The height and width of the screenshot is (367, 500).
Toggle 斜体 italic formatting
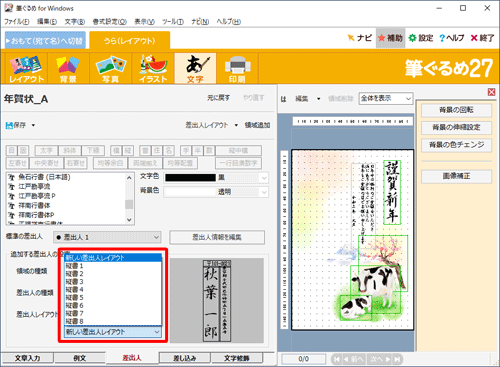pyautogui.click(x=70, y=151)
